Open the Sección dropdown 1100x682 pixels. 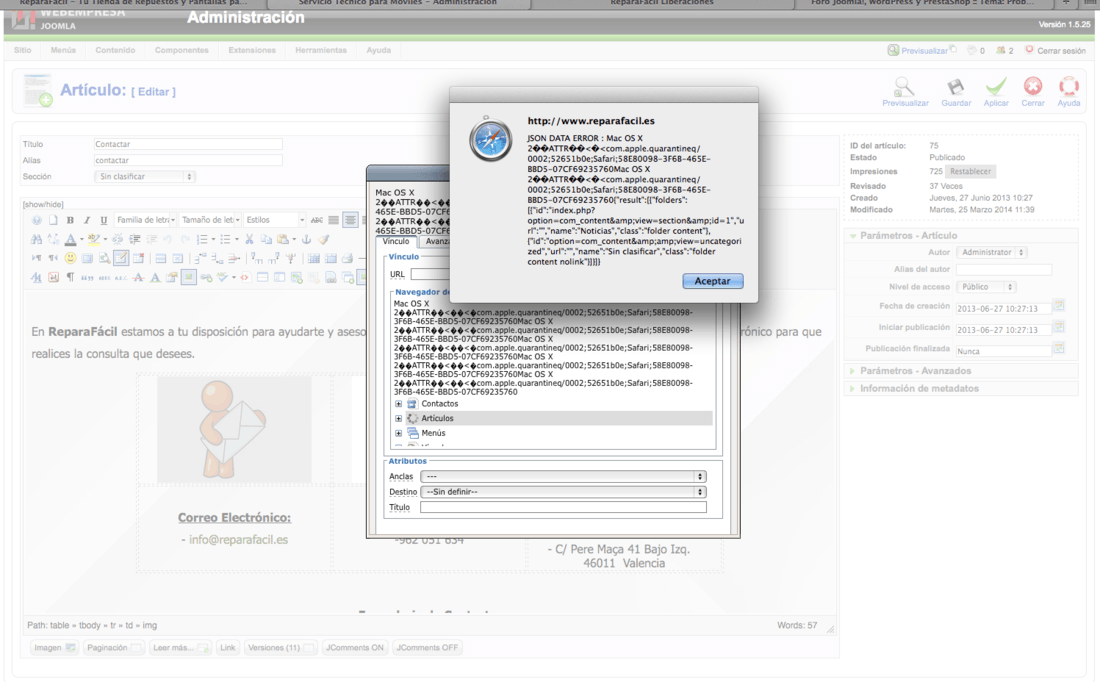coord(145,177)
